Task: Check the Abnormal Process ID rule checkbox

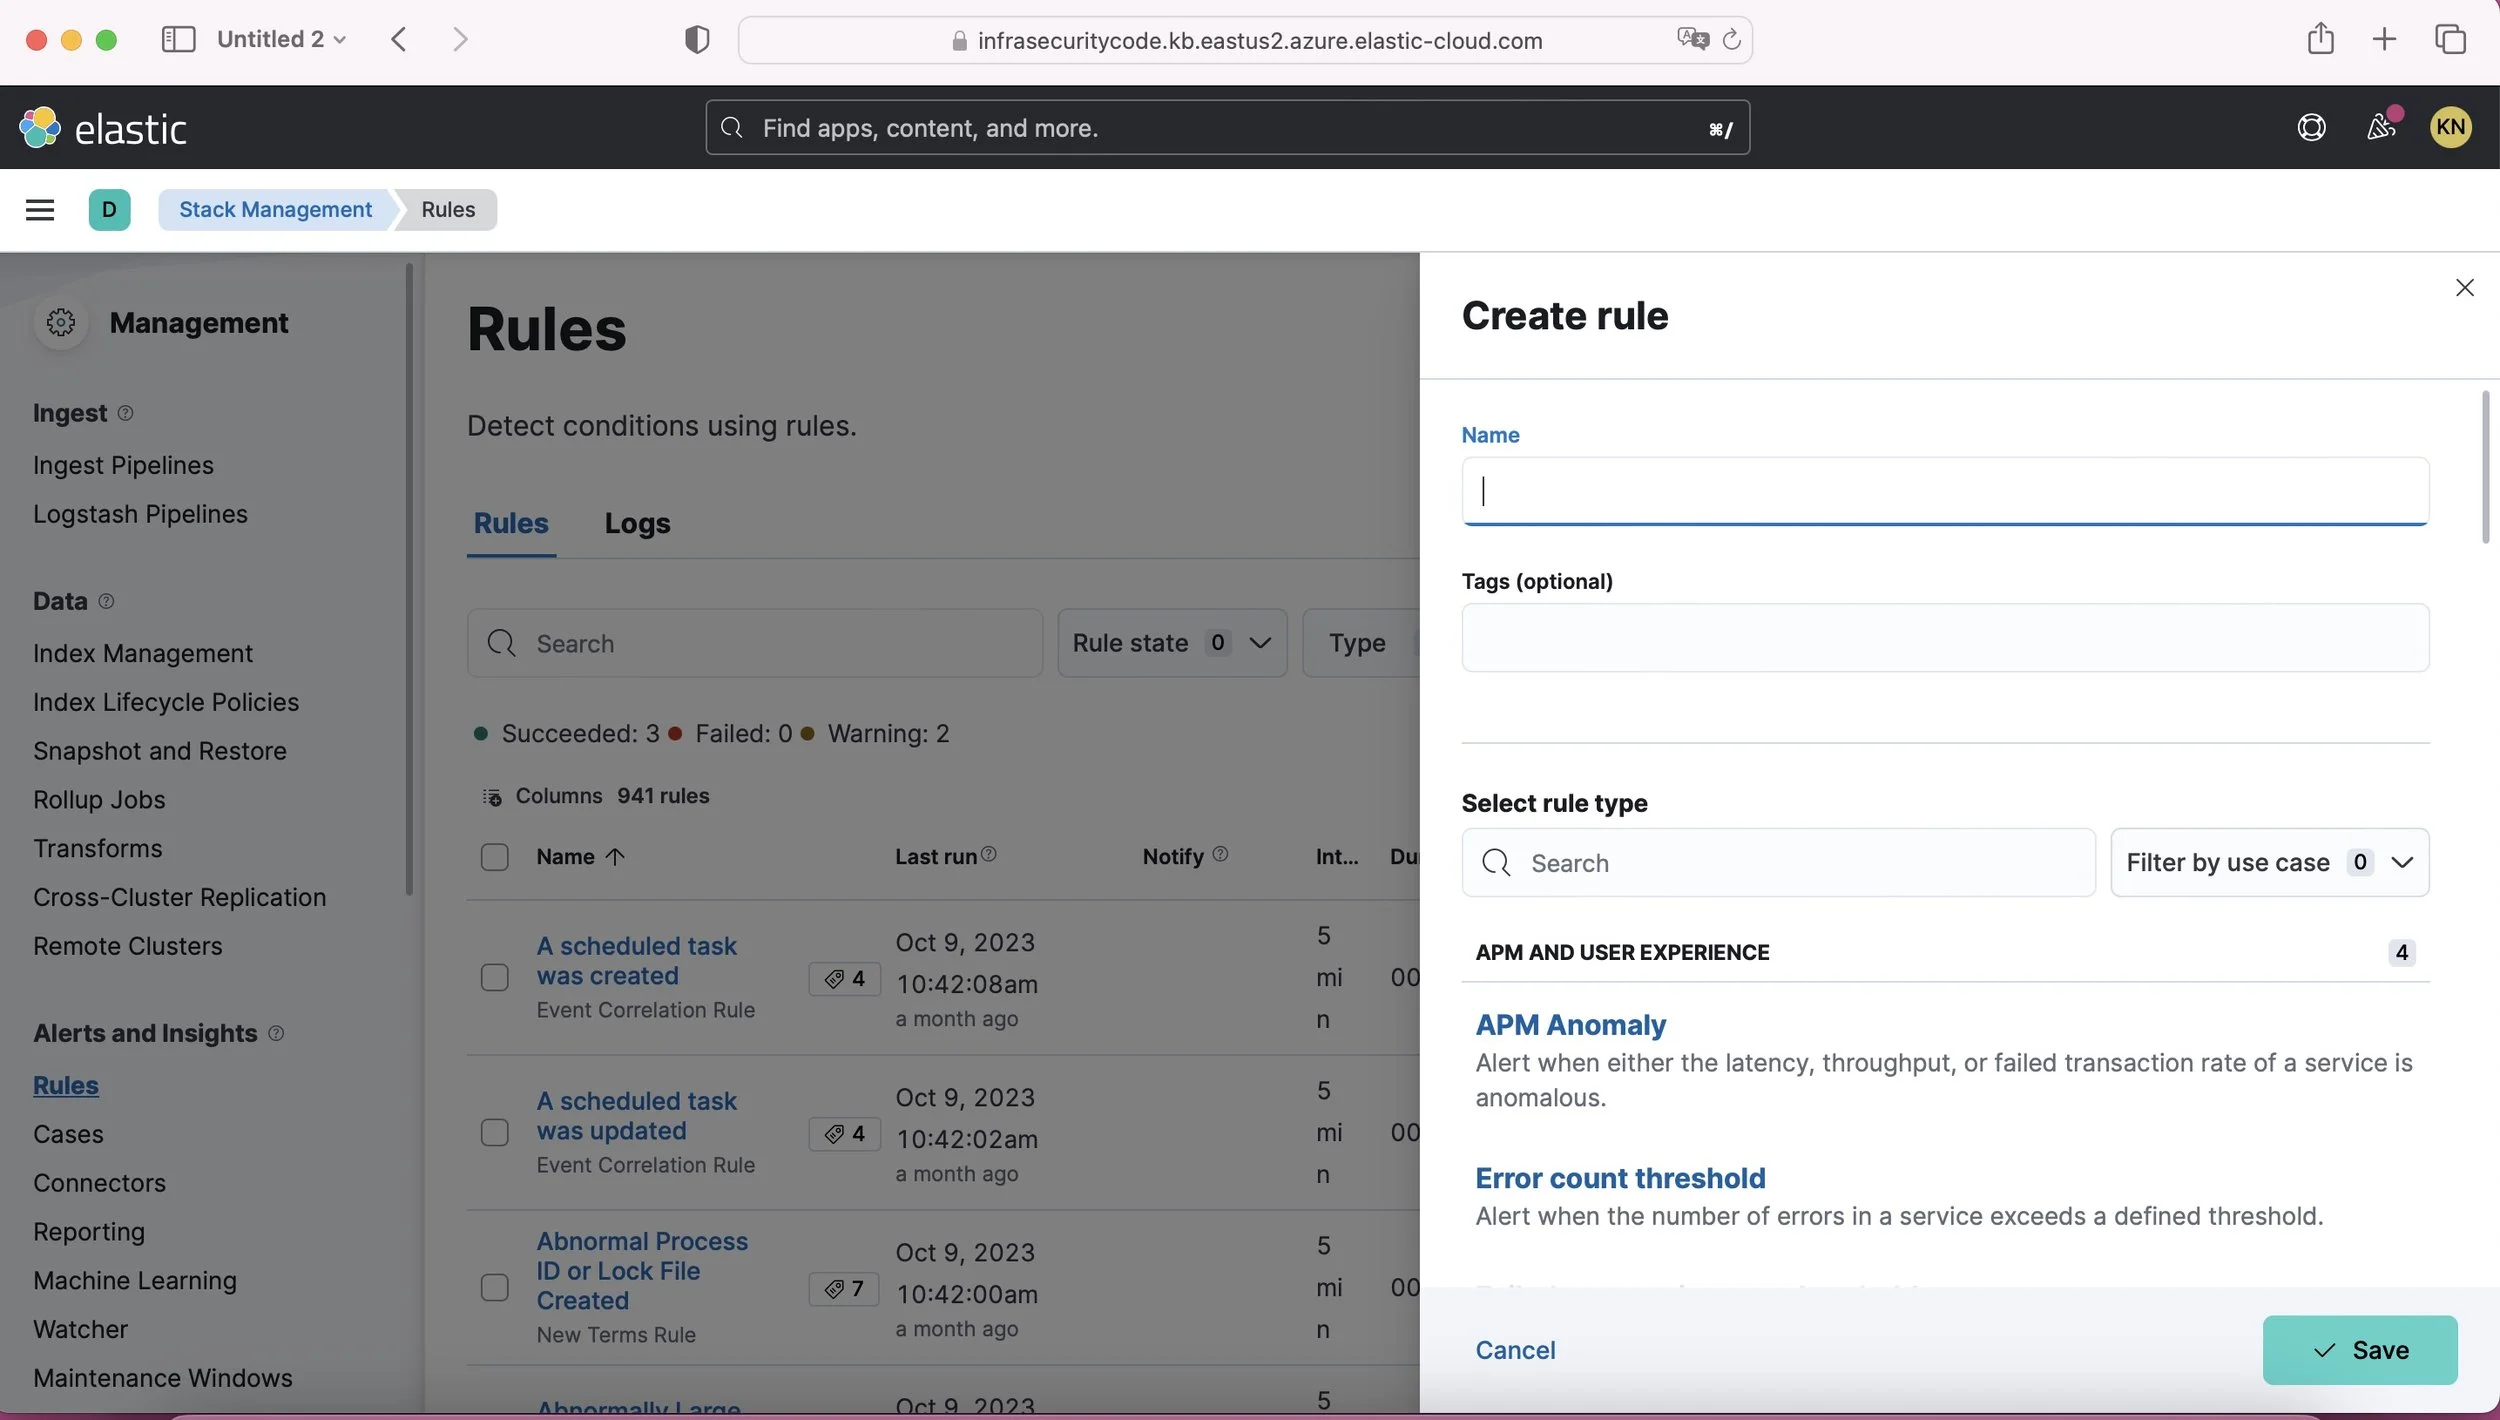Action: [495, 1287]
